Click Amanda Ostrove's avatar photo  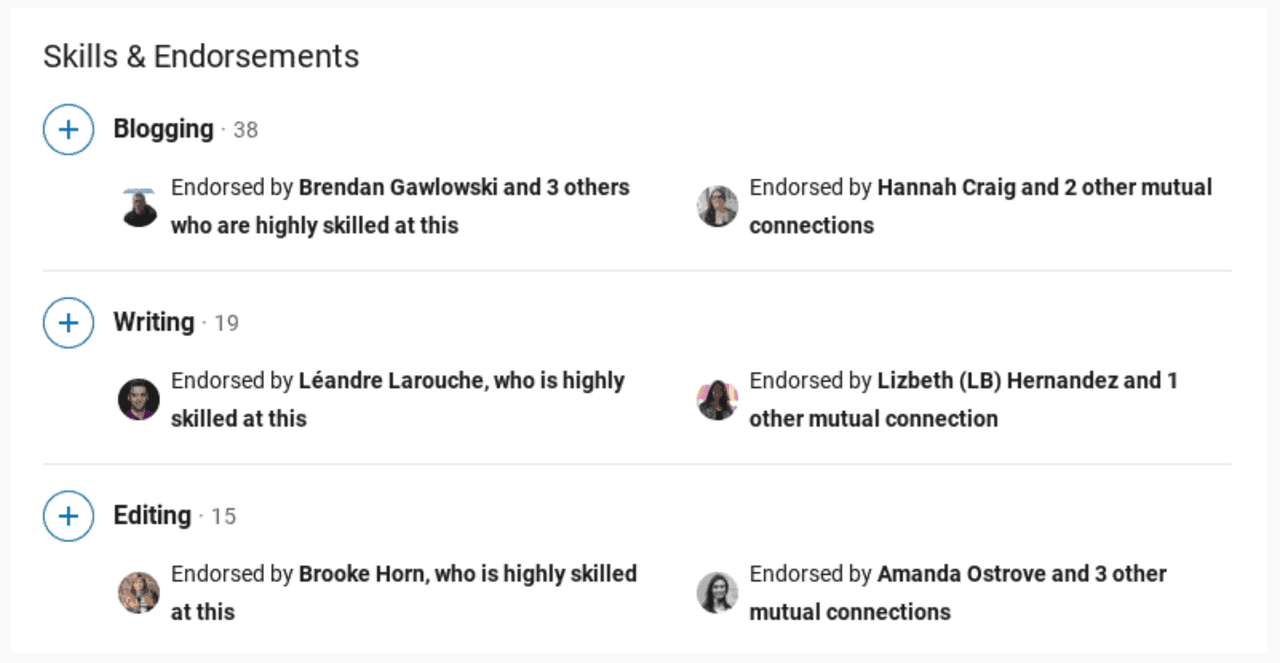(717, 592)
